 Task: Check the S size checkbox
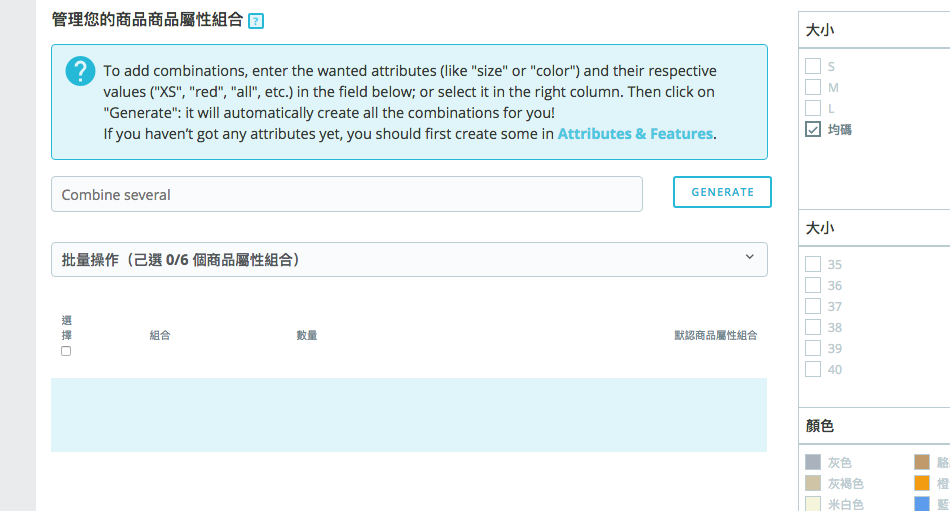coord(813,66)
